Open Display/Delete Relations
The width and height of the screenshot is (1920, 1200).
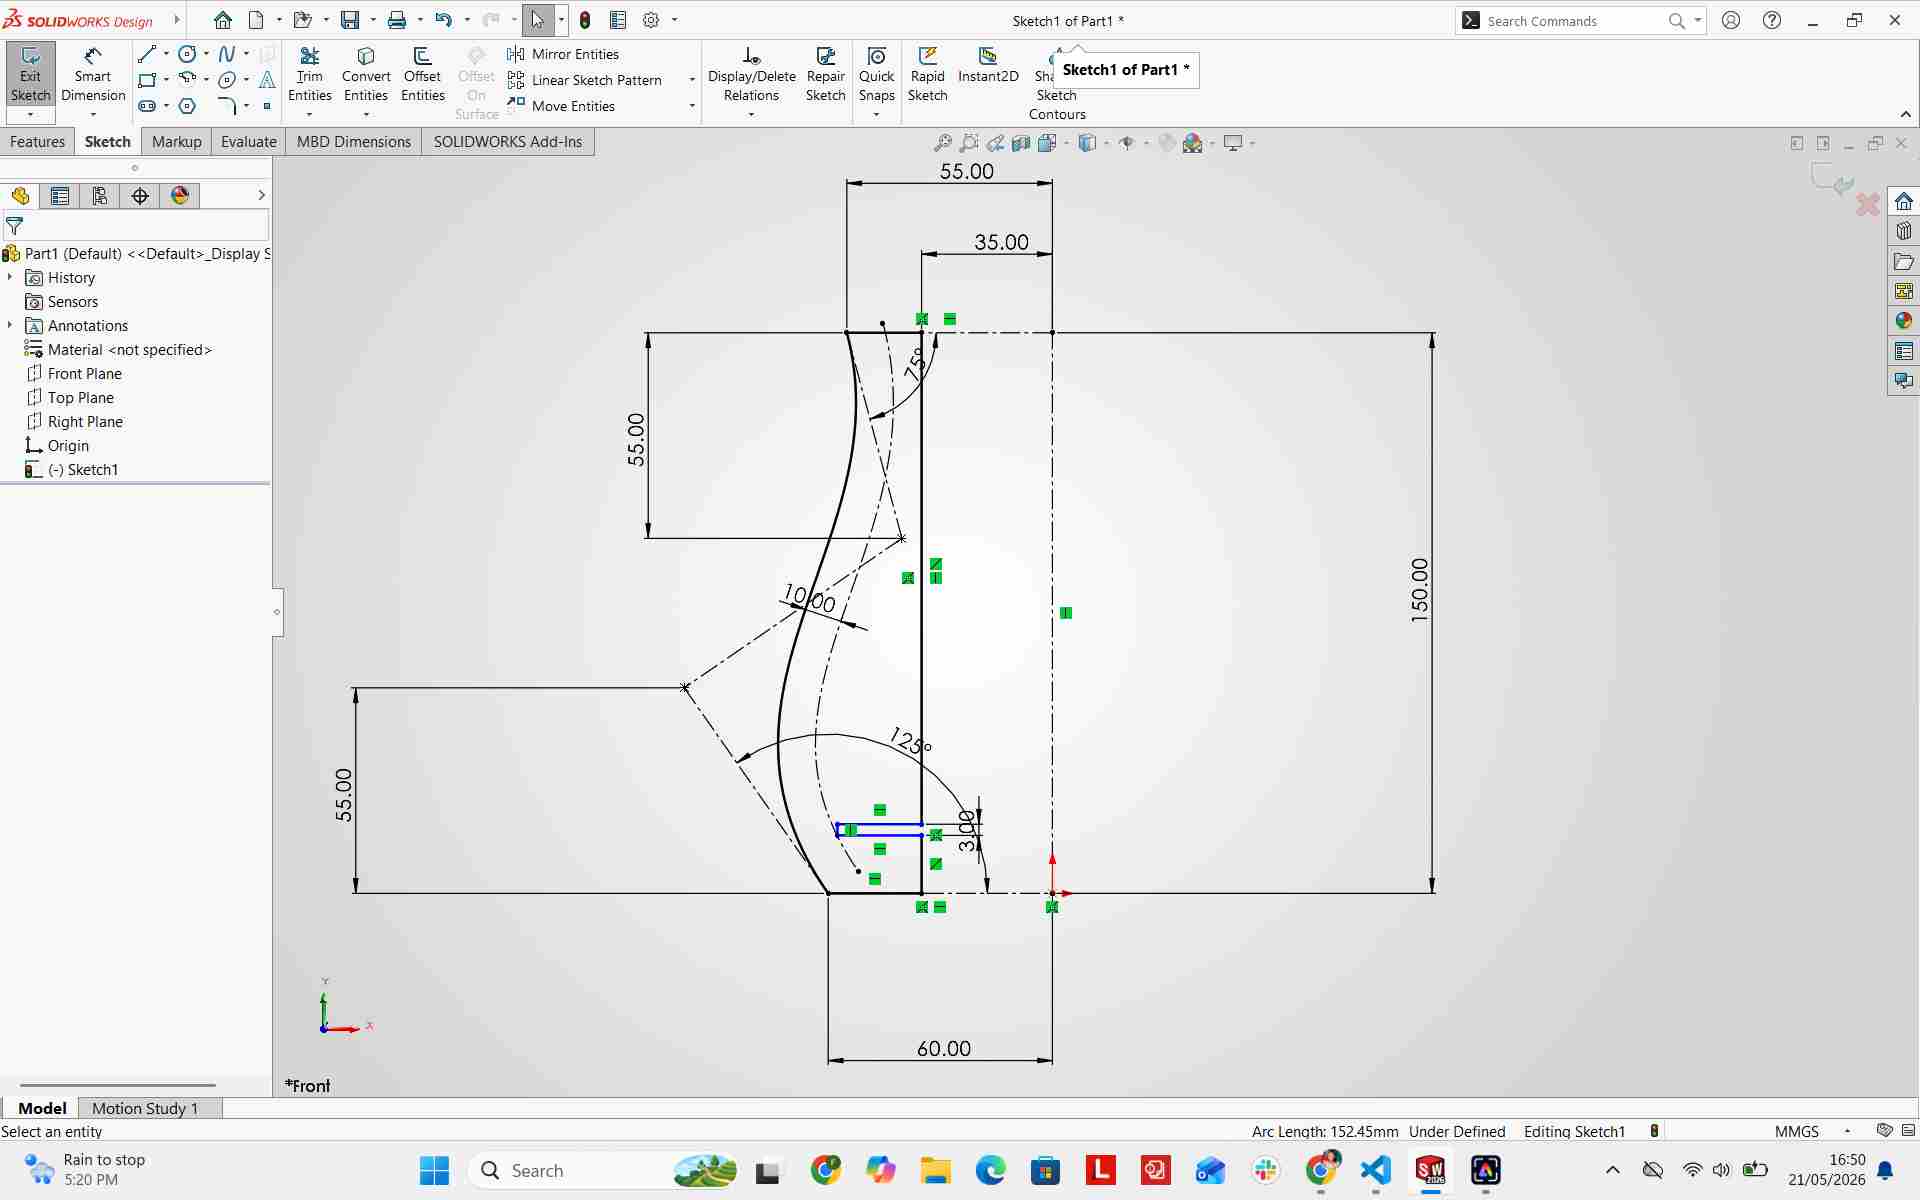(x=752, y=74)
